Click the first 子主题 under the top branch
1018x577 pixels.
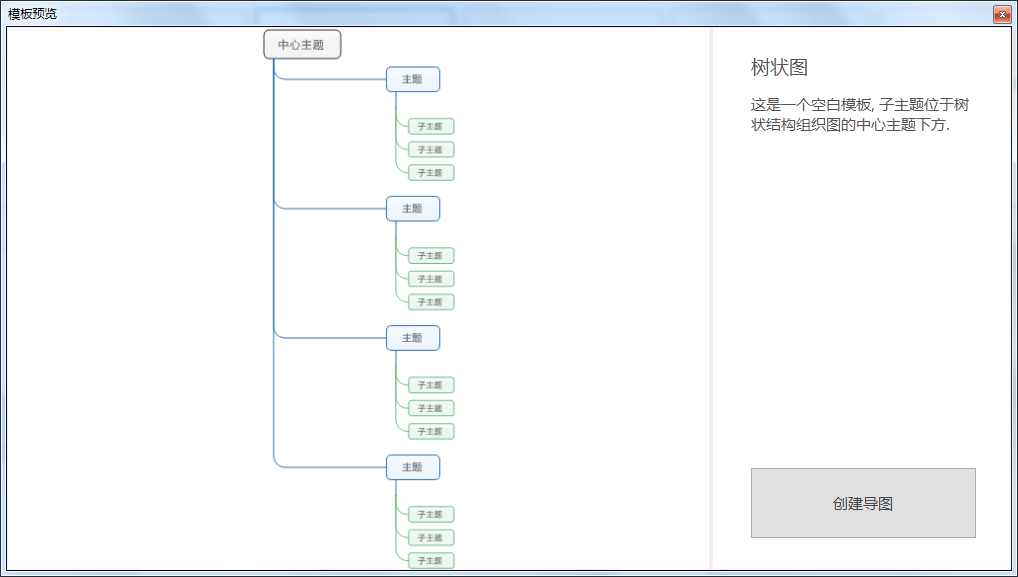click(x=430, y=126)
